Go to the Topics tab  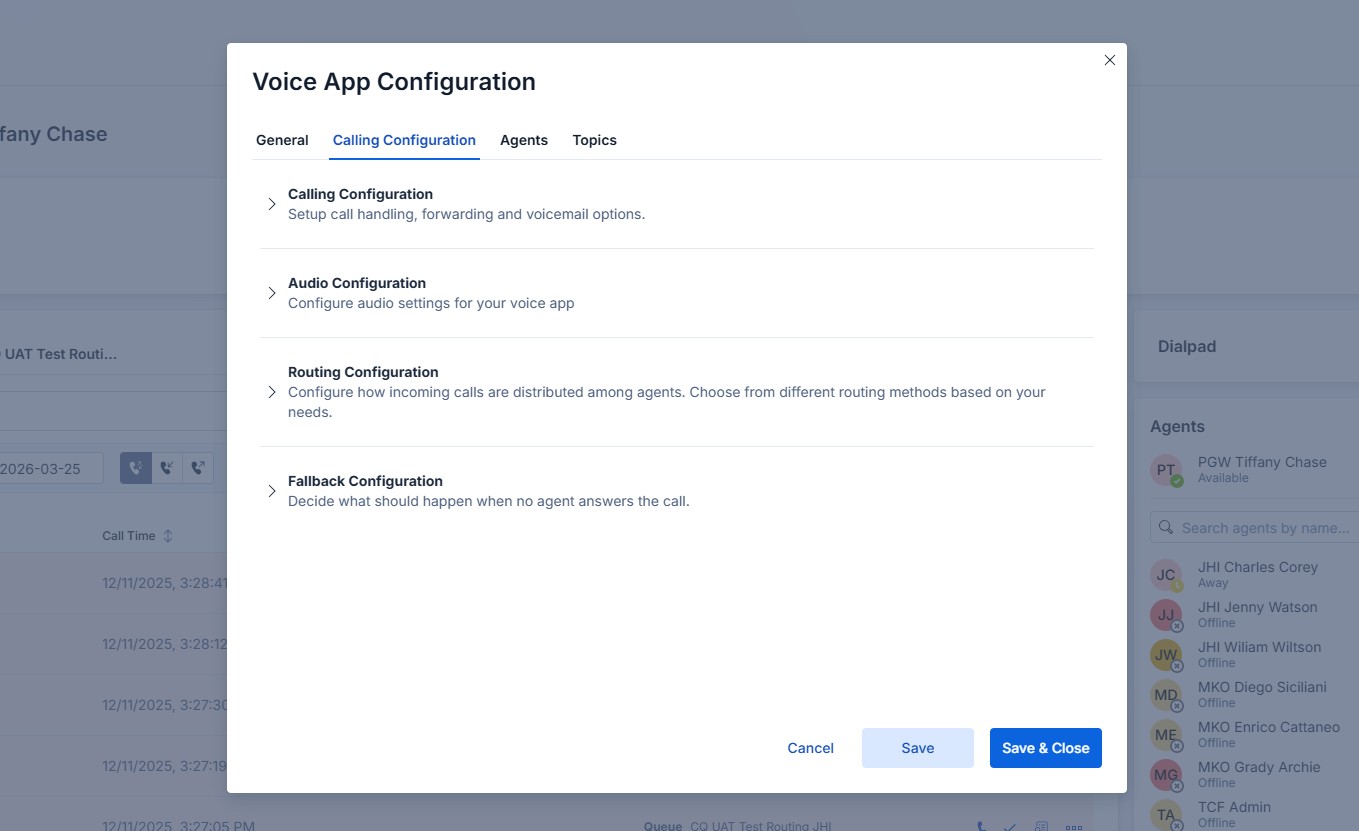point(595,140)
